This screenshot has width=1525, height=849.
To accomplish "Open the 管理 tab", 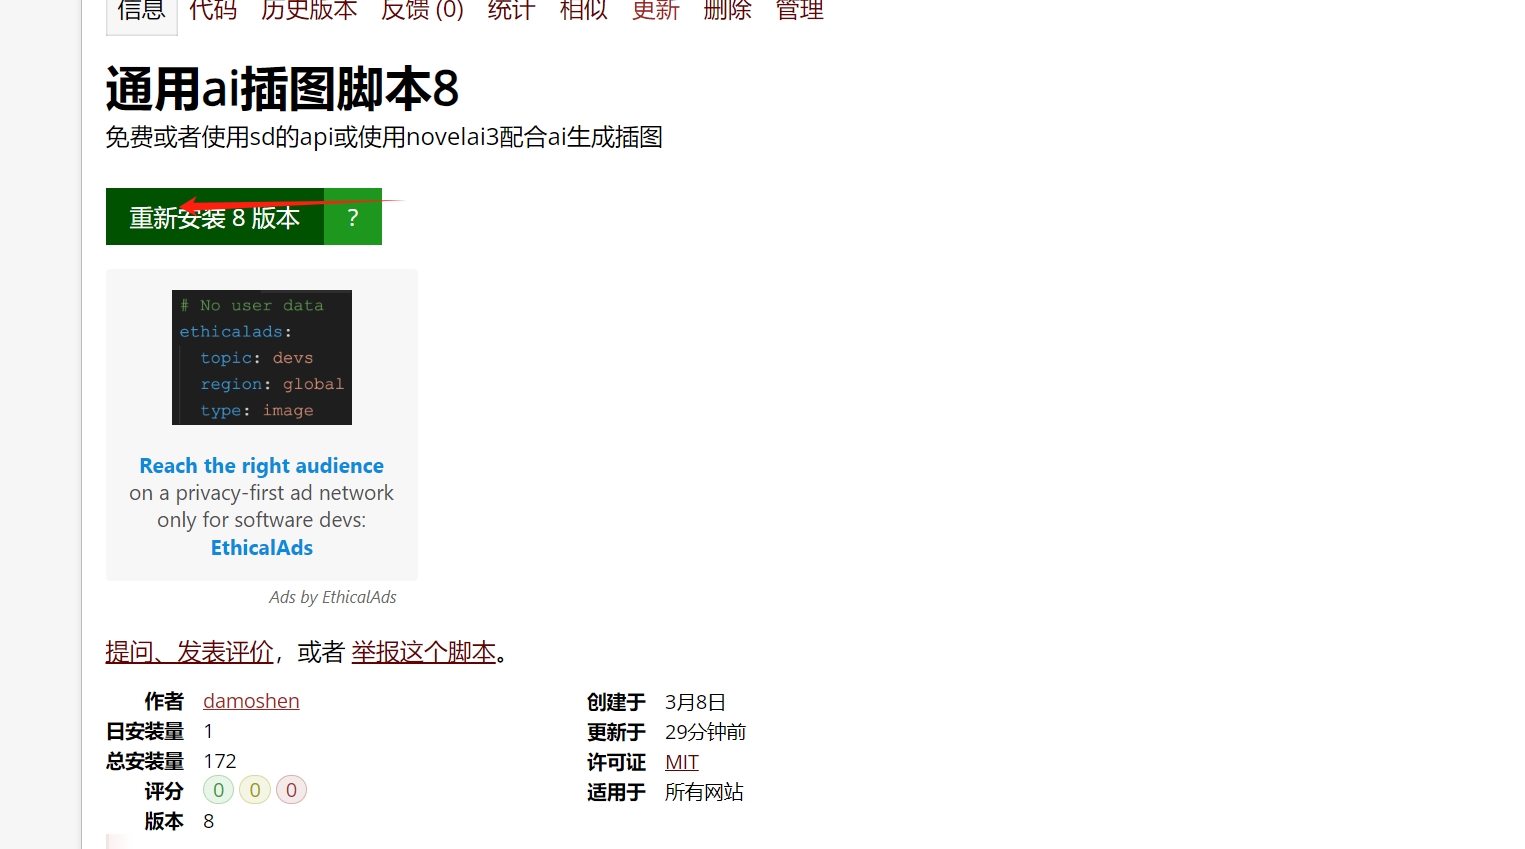I will point(799,11).
